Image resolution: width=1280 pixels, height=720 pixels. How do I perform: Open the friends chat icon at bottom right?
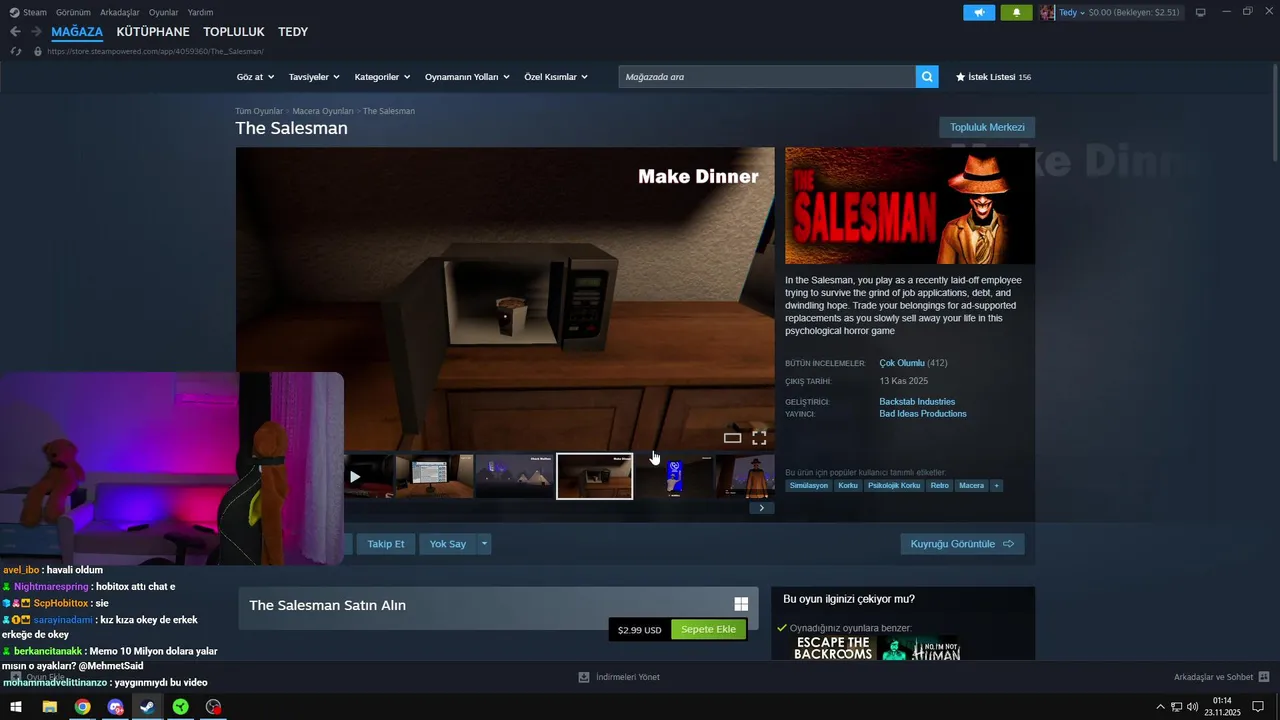tap(1264, 677)
